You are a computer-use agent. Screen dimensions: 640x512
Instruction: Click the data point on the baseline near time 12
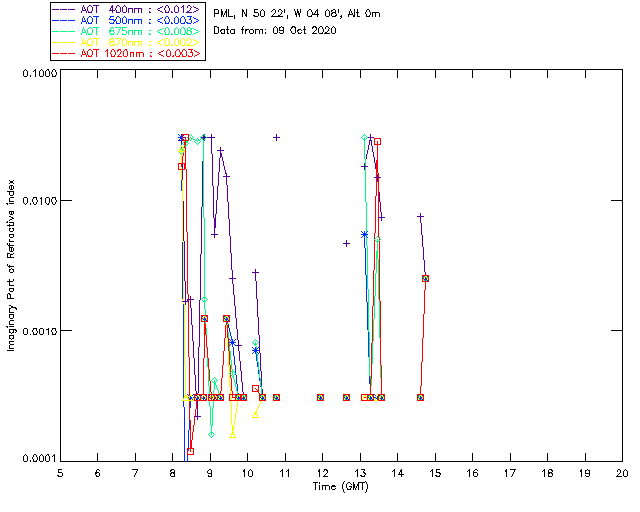[320, 397]
